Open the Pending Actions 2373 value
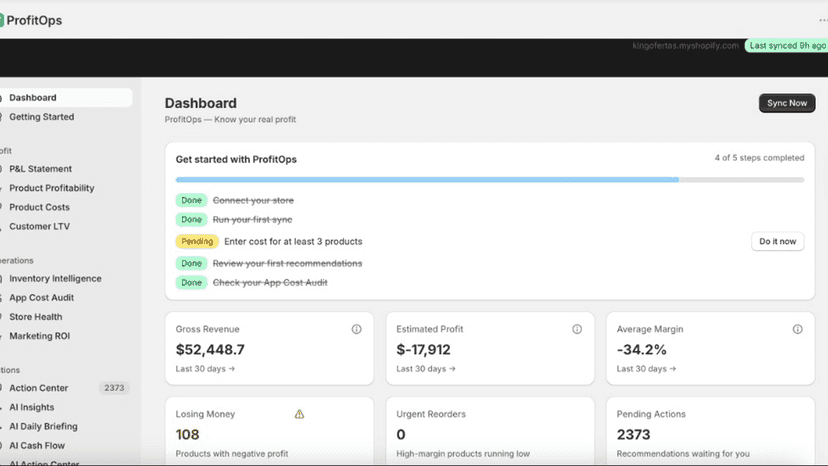The height and width of the screenshot is (466, 828). click(x=633, y=435)
